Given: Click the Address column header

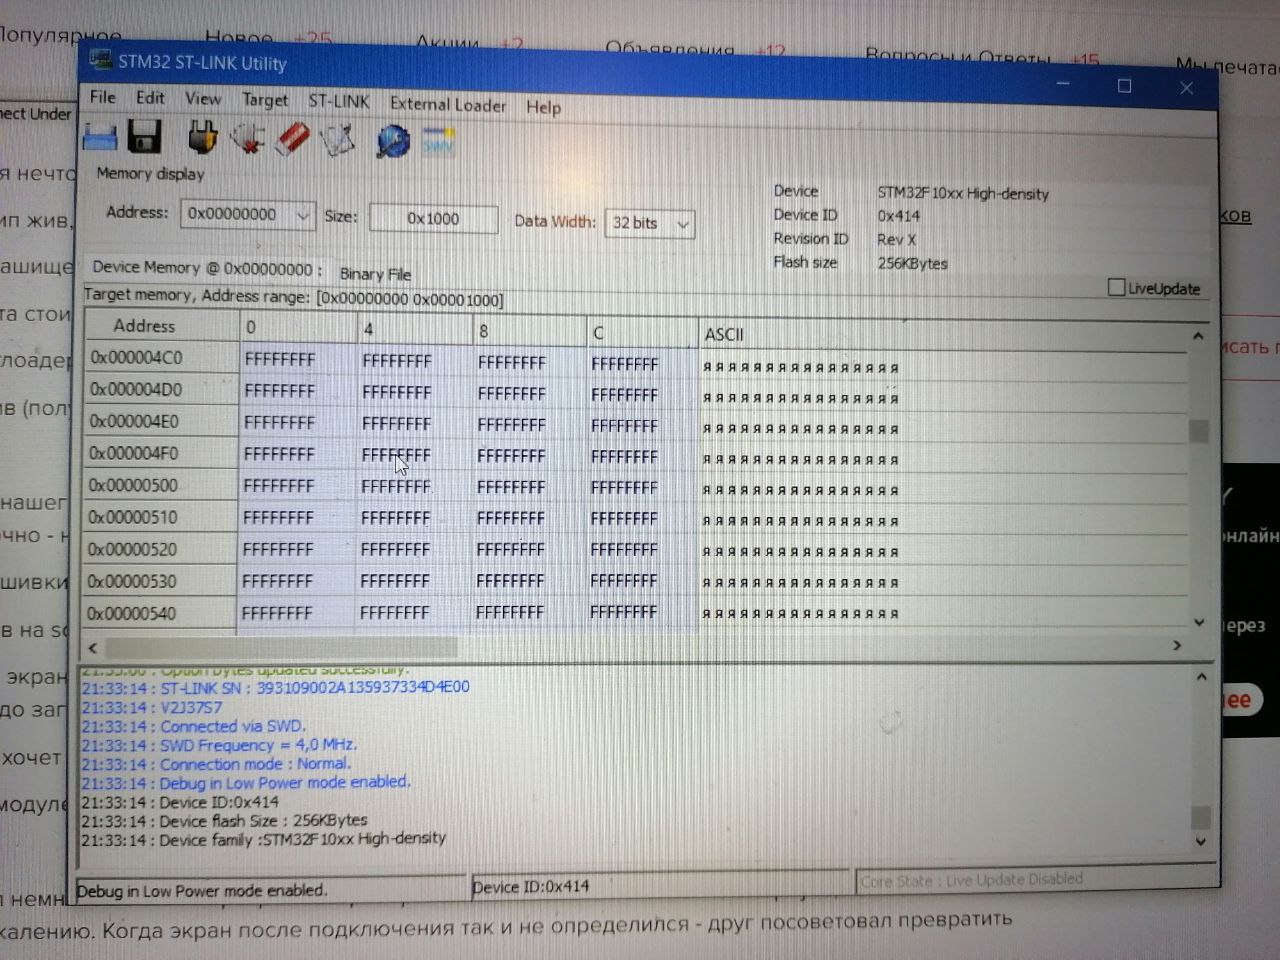Looking at the screenshot, I should 161,325.
